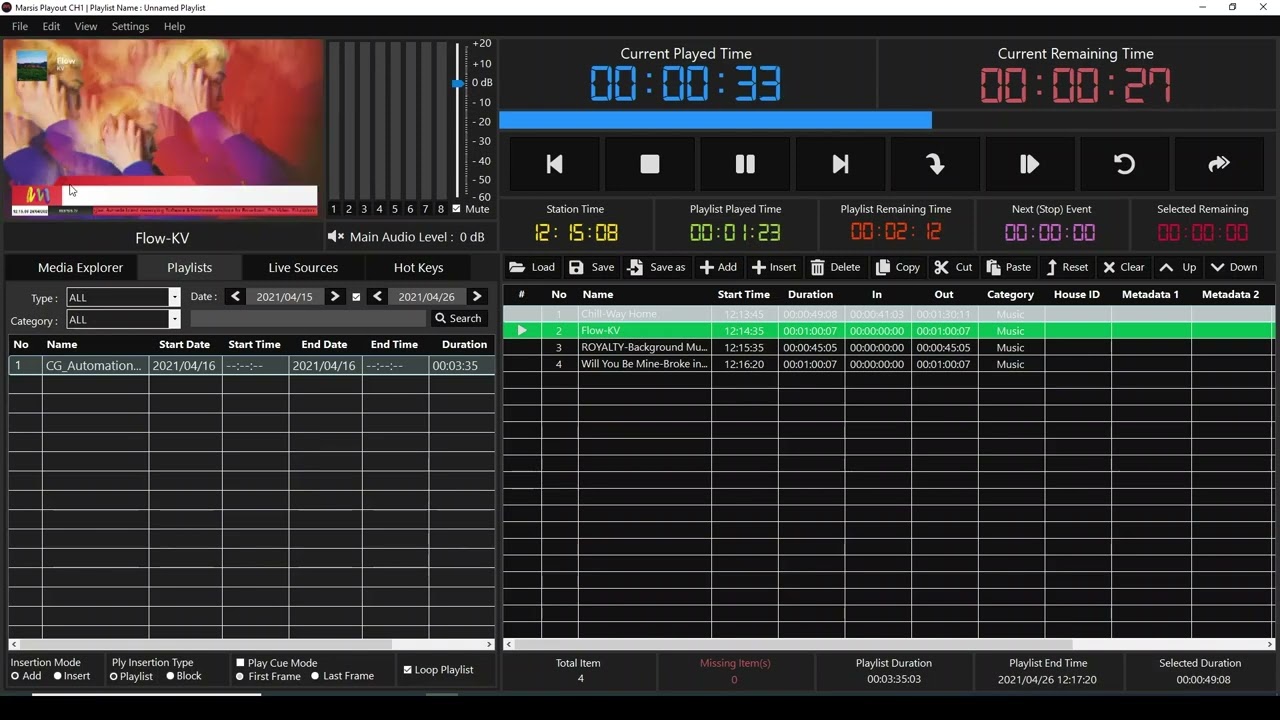
Task: Select Add insertion mode radio
Action: coord(15,676)
